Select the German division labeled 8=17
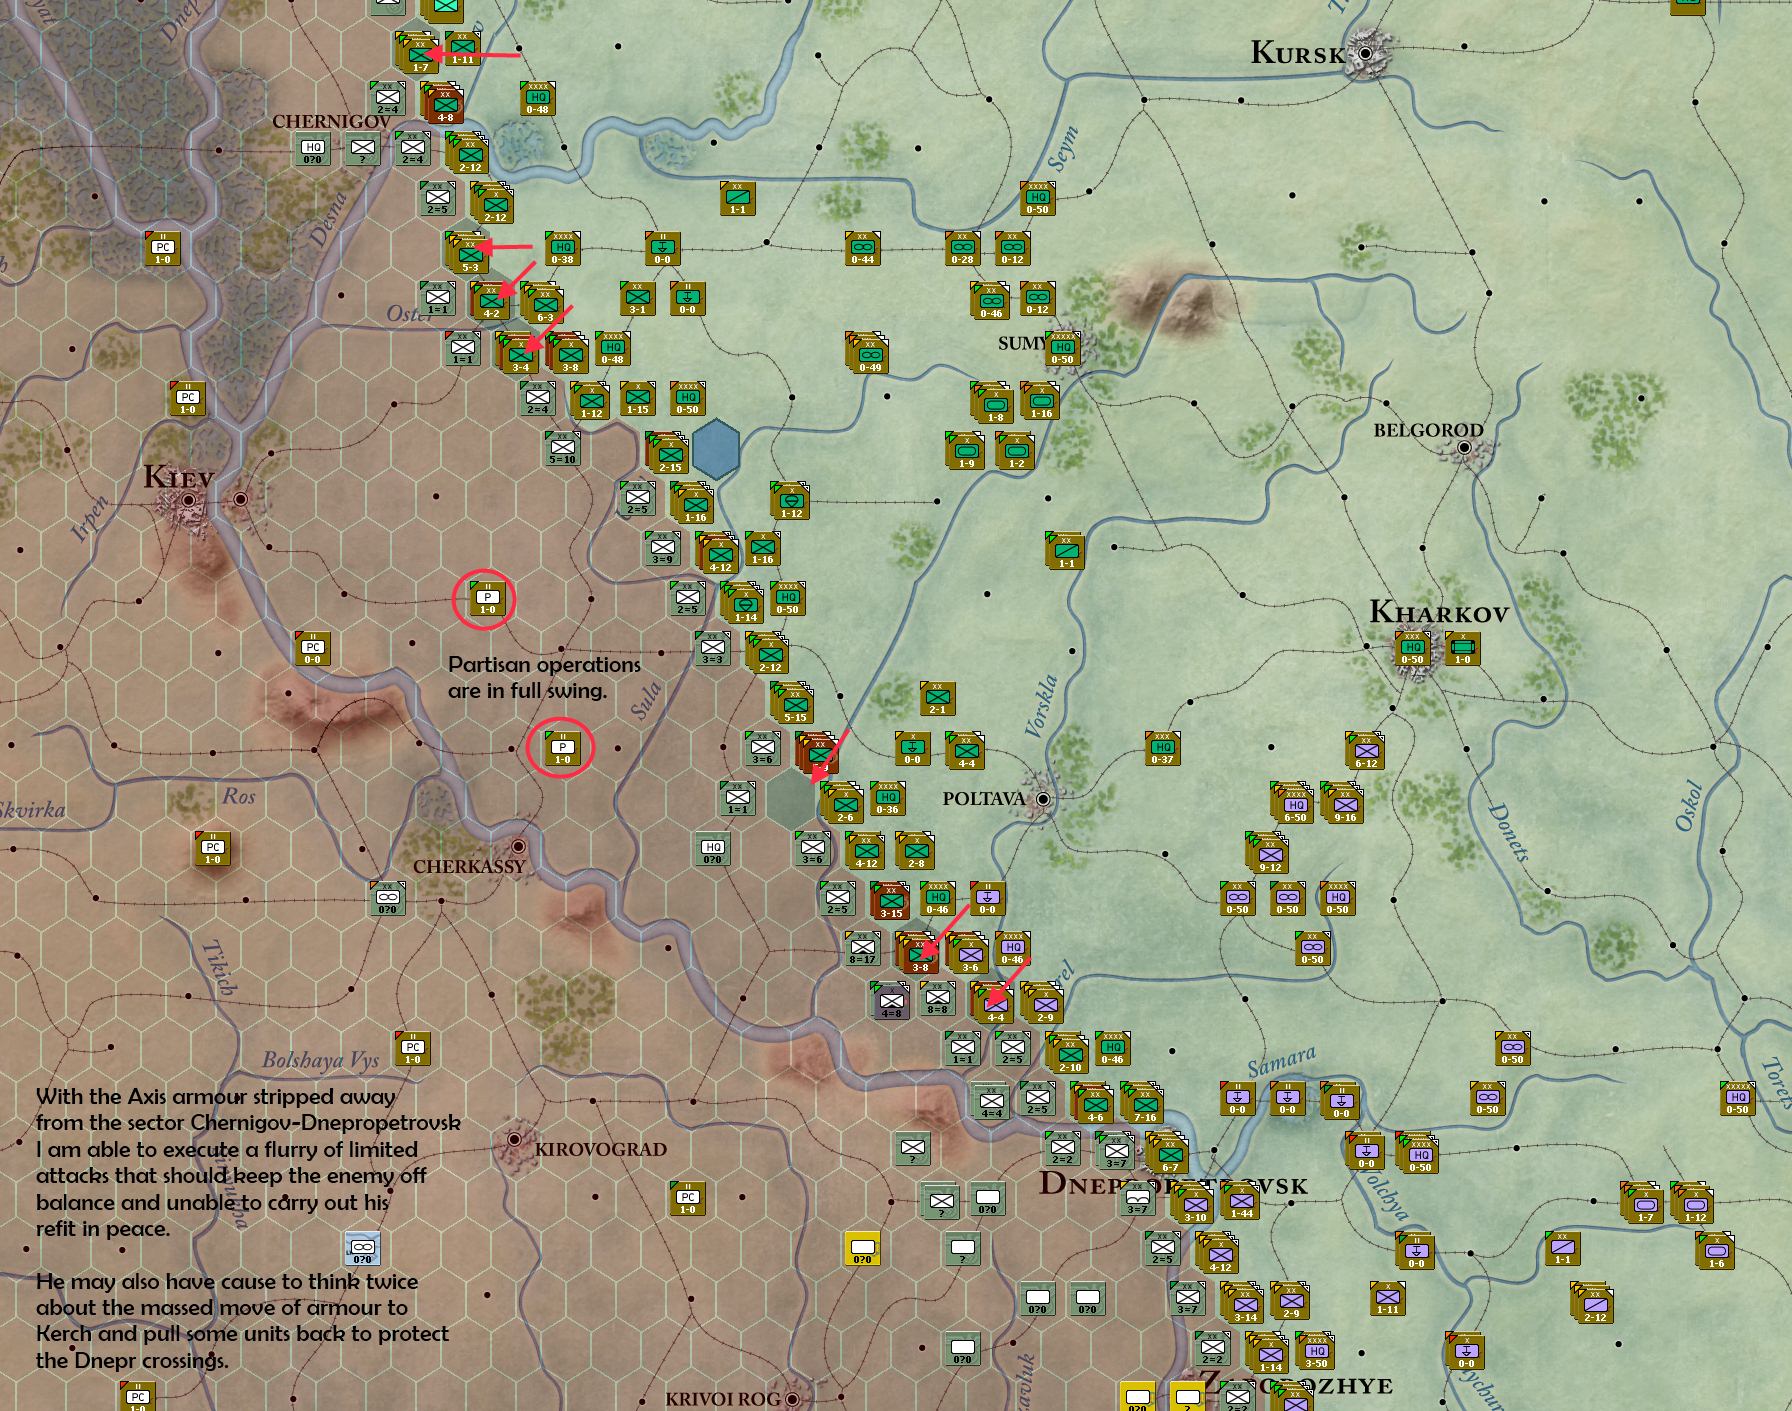Screen dimensions: 1792x1411 pyautogui.click(x=862, y=948)
